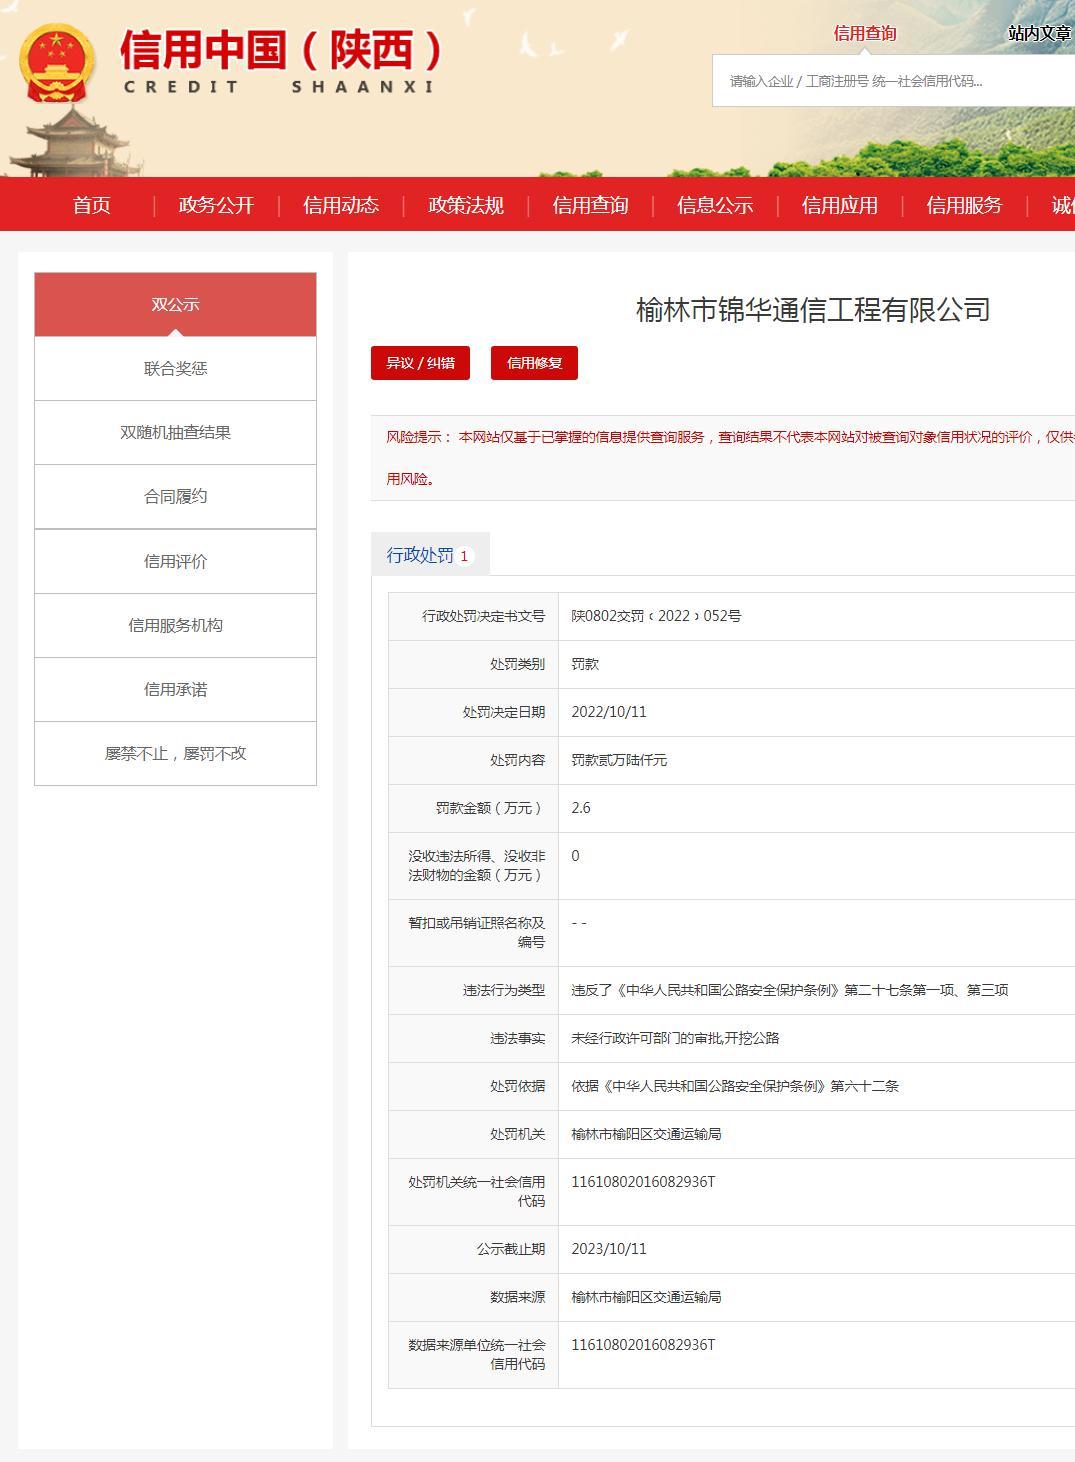Open 信用动态 in the navigation bar
The image size is (1075, 1462).
click(x=341, y=205)
